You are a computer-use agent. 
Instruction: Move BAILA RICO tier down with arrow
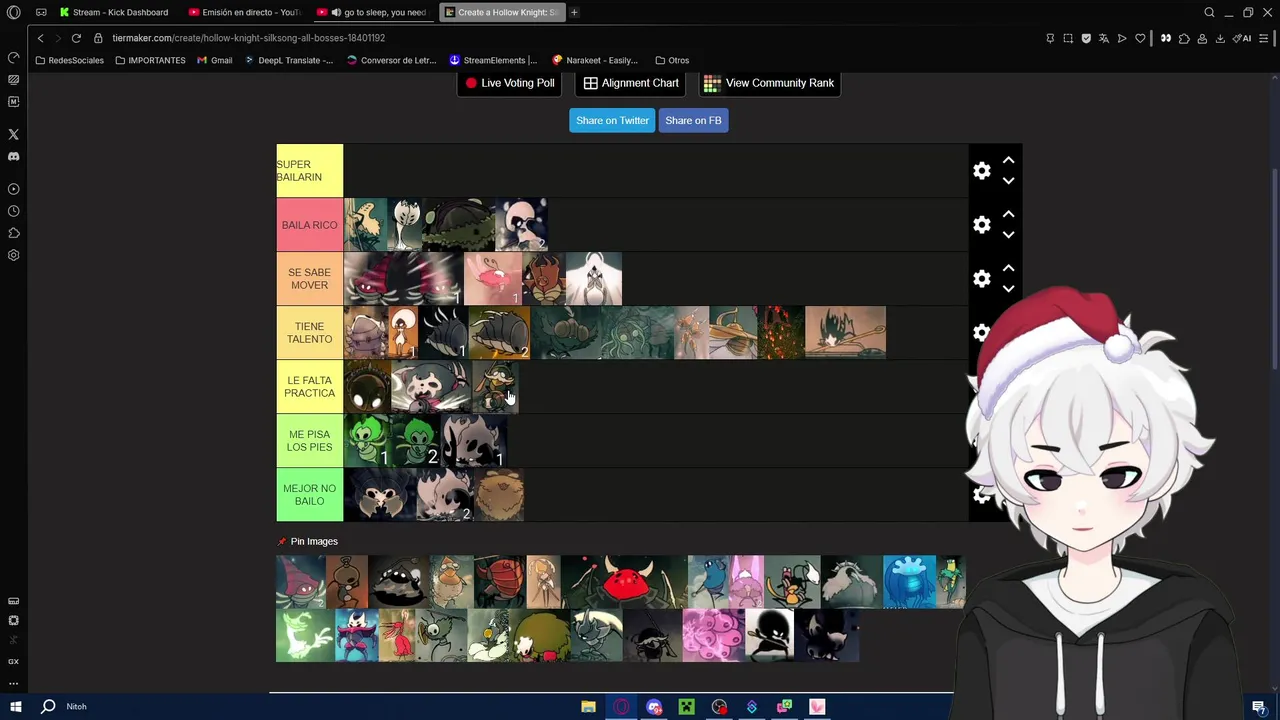1008,235
